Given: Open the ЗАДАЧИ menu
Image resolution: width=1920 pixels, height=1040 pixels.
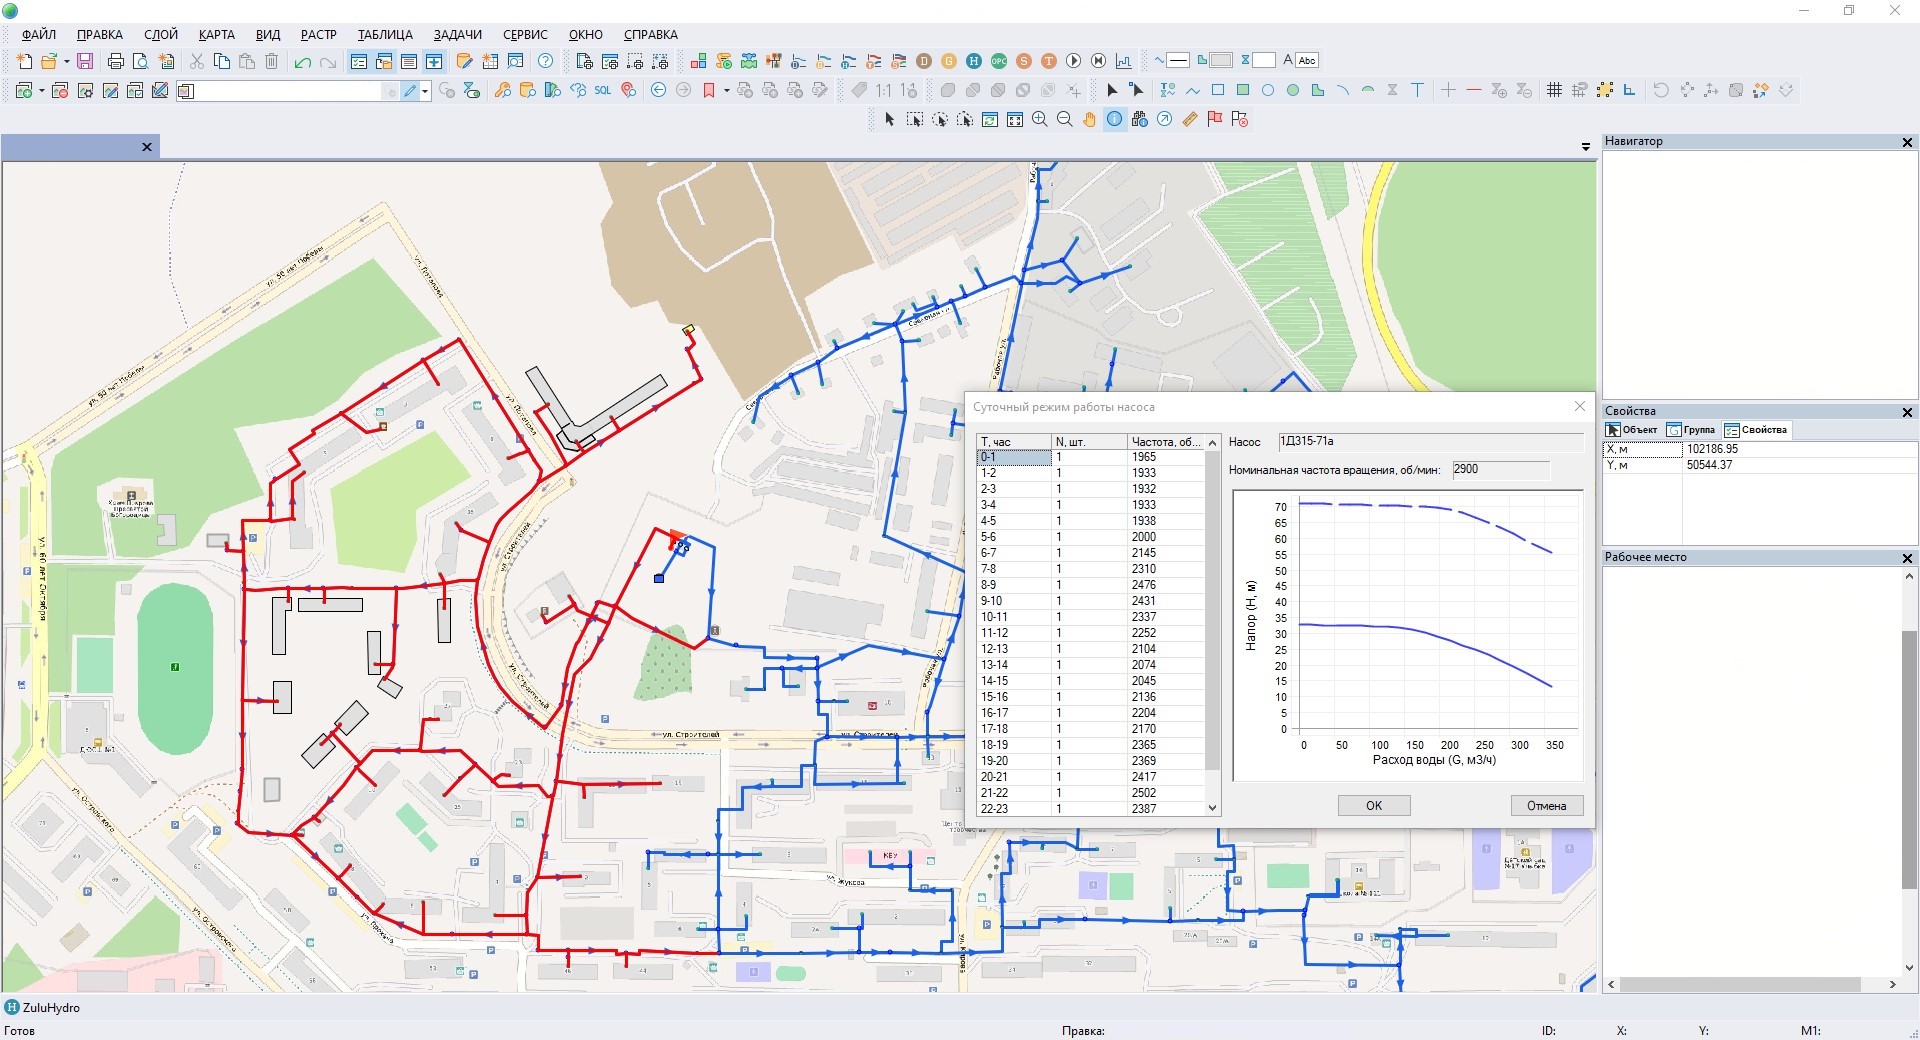Looking at the screenshot, I should pos(457,34).
